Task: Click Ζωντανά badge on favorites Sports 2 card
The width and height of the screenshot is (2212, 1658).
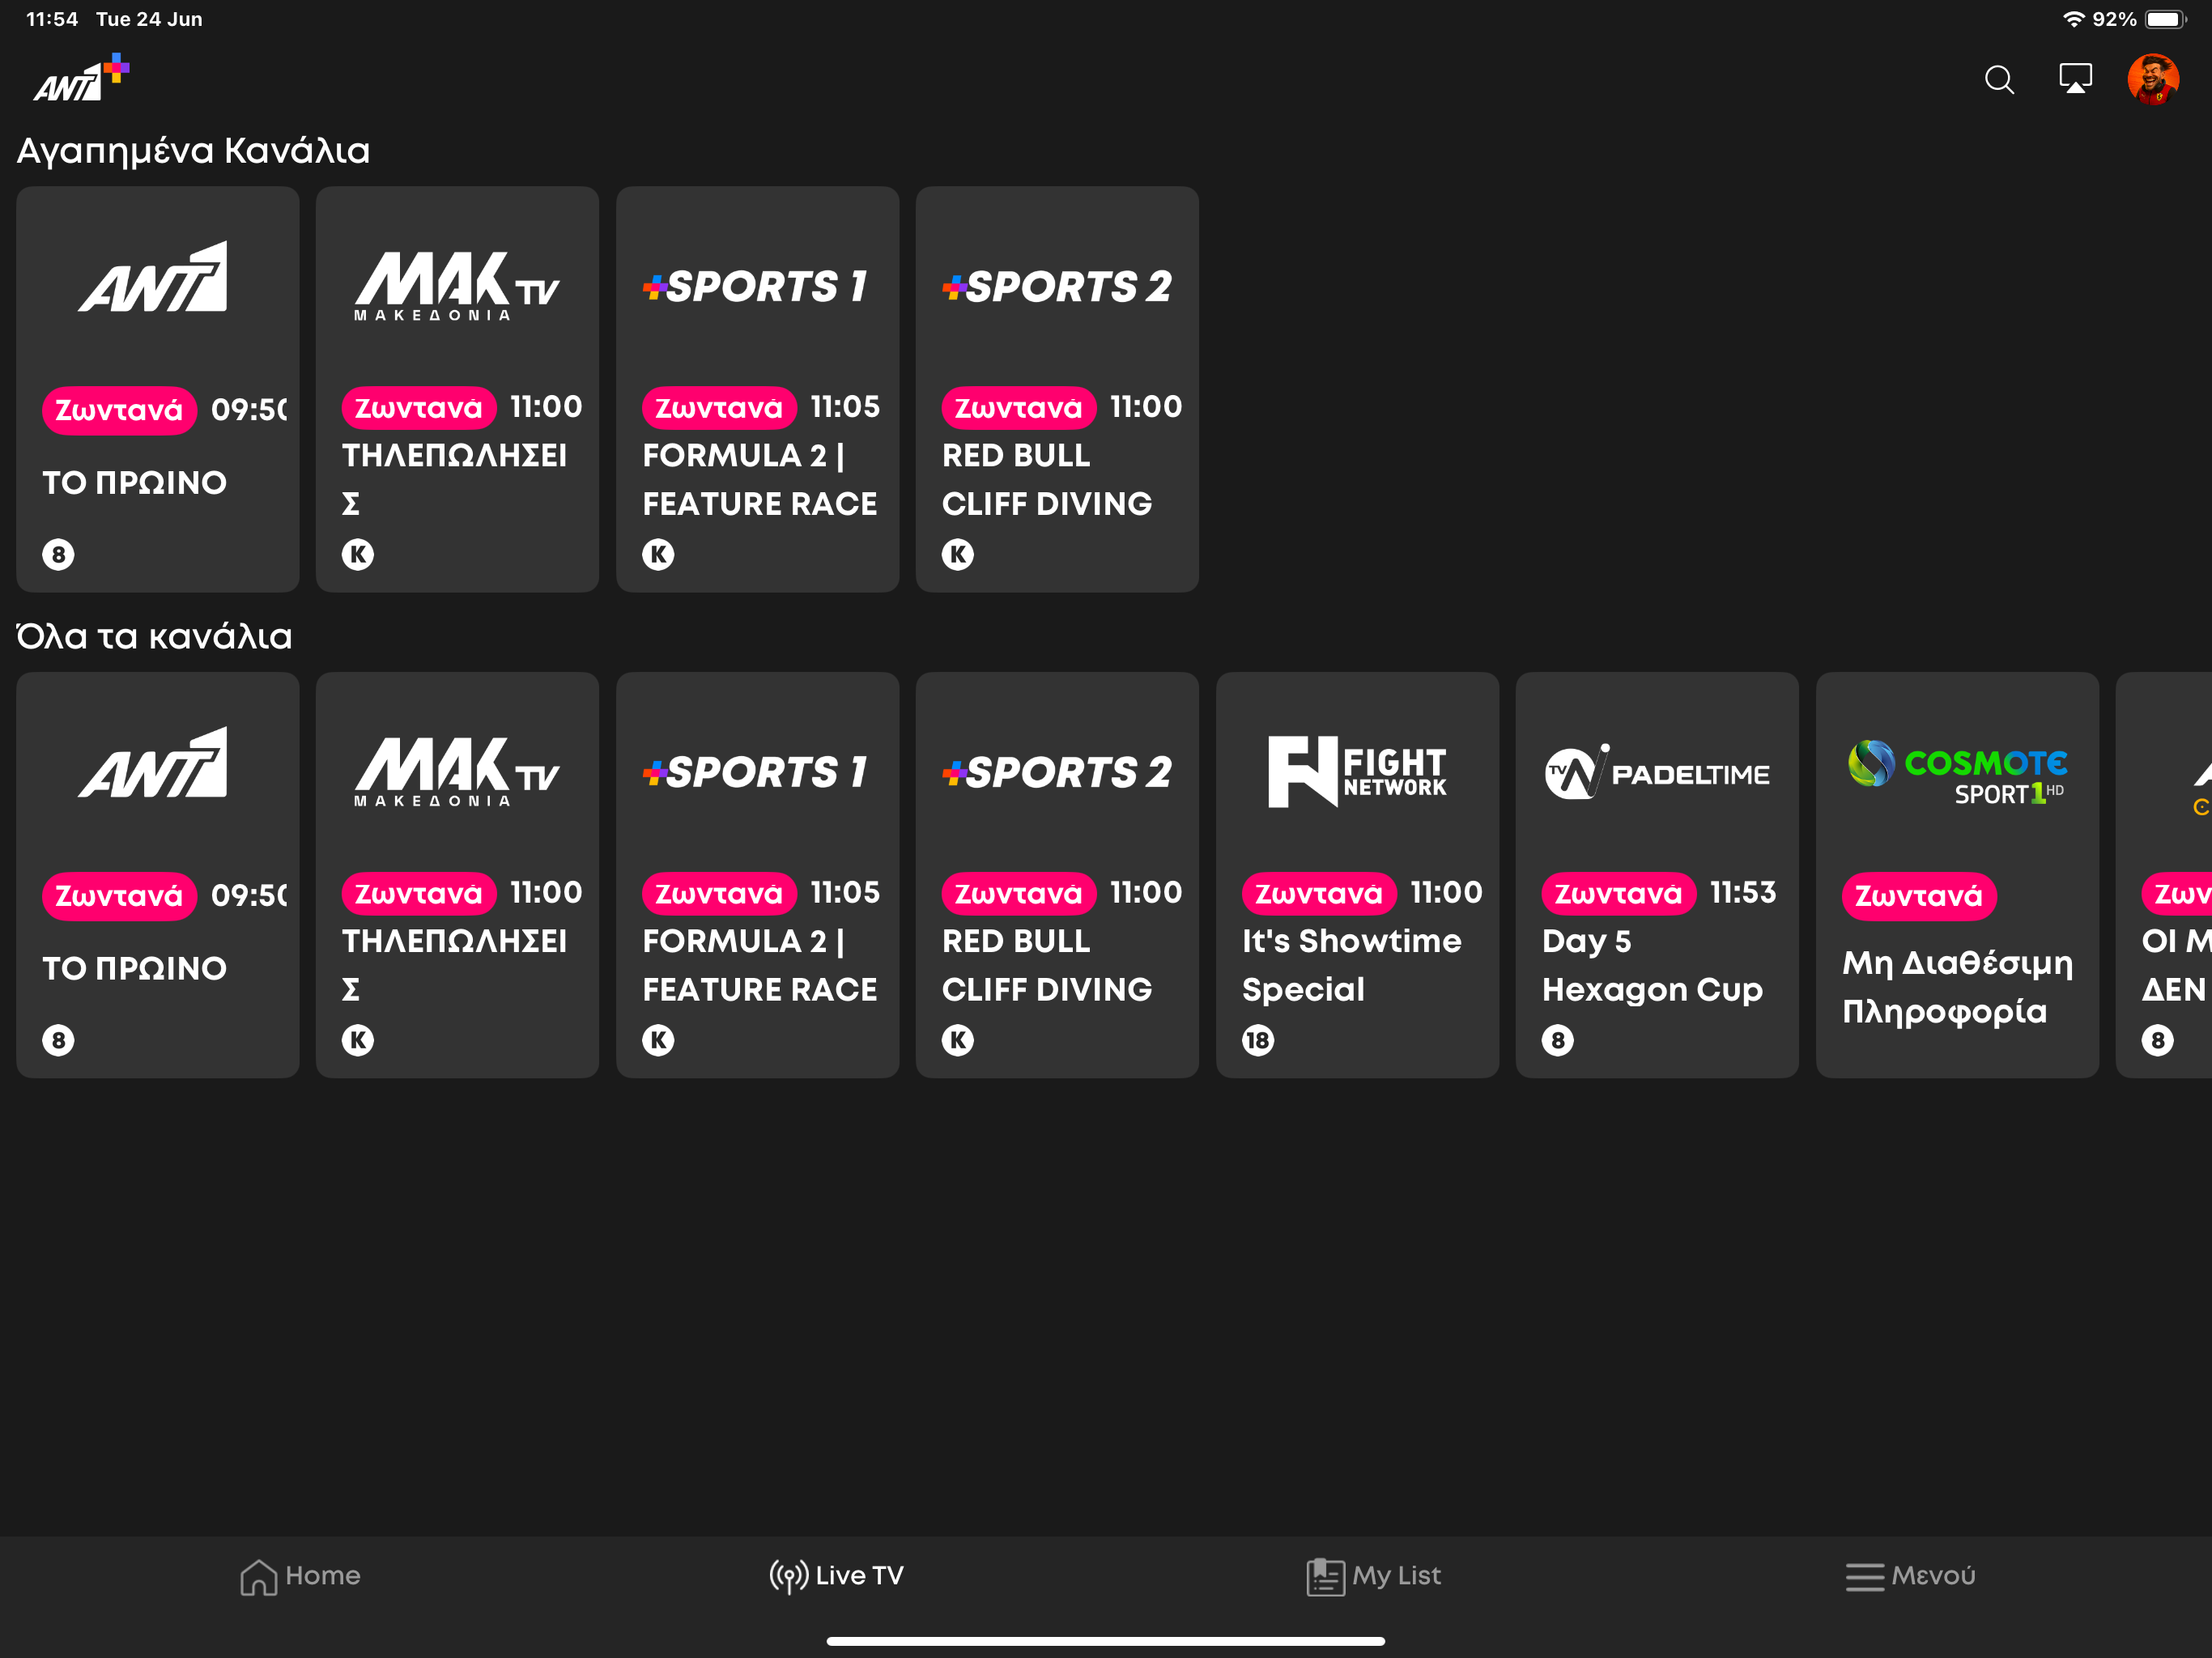Action: click(1019, 408)
